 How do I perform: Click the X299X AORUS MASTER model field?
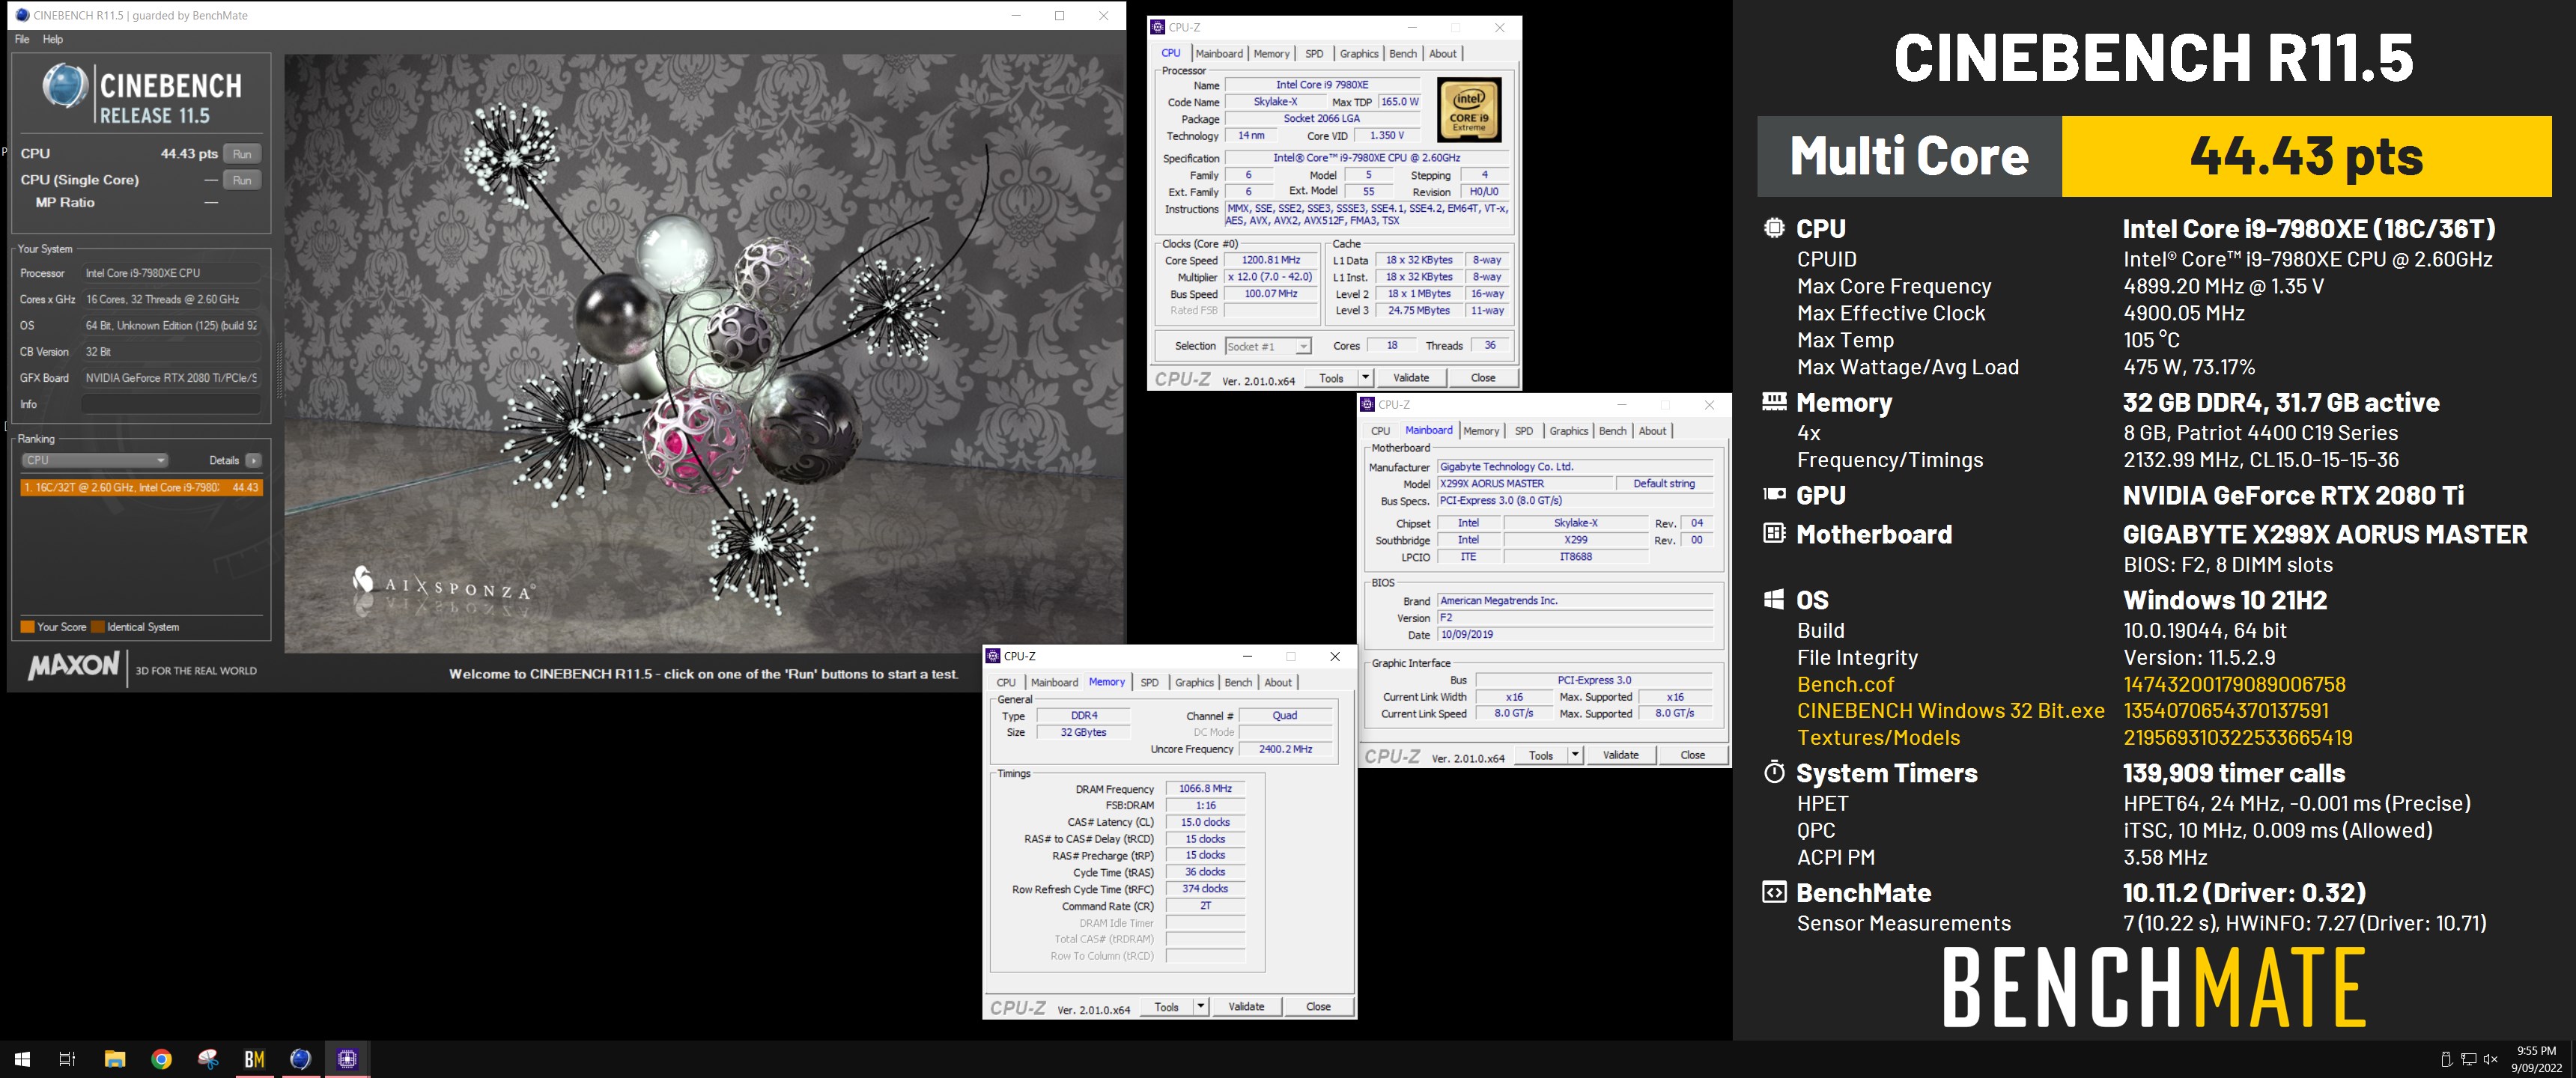pos(1526,484)
